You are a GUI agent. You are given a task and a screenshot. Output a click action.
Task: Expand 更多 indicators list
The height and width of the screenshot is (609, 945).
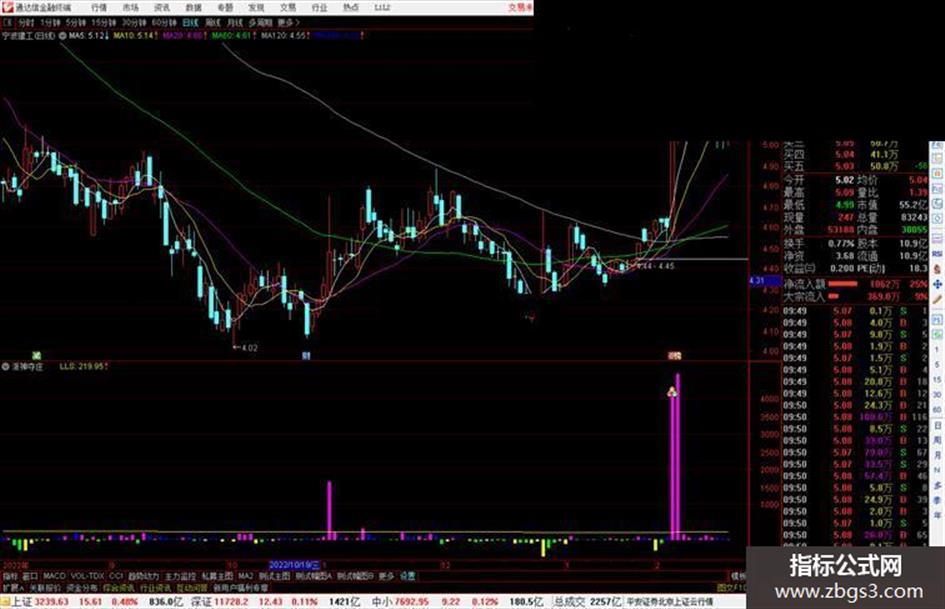(386, 576)
